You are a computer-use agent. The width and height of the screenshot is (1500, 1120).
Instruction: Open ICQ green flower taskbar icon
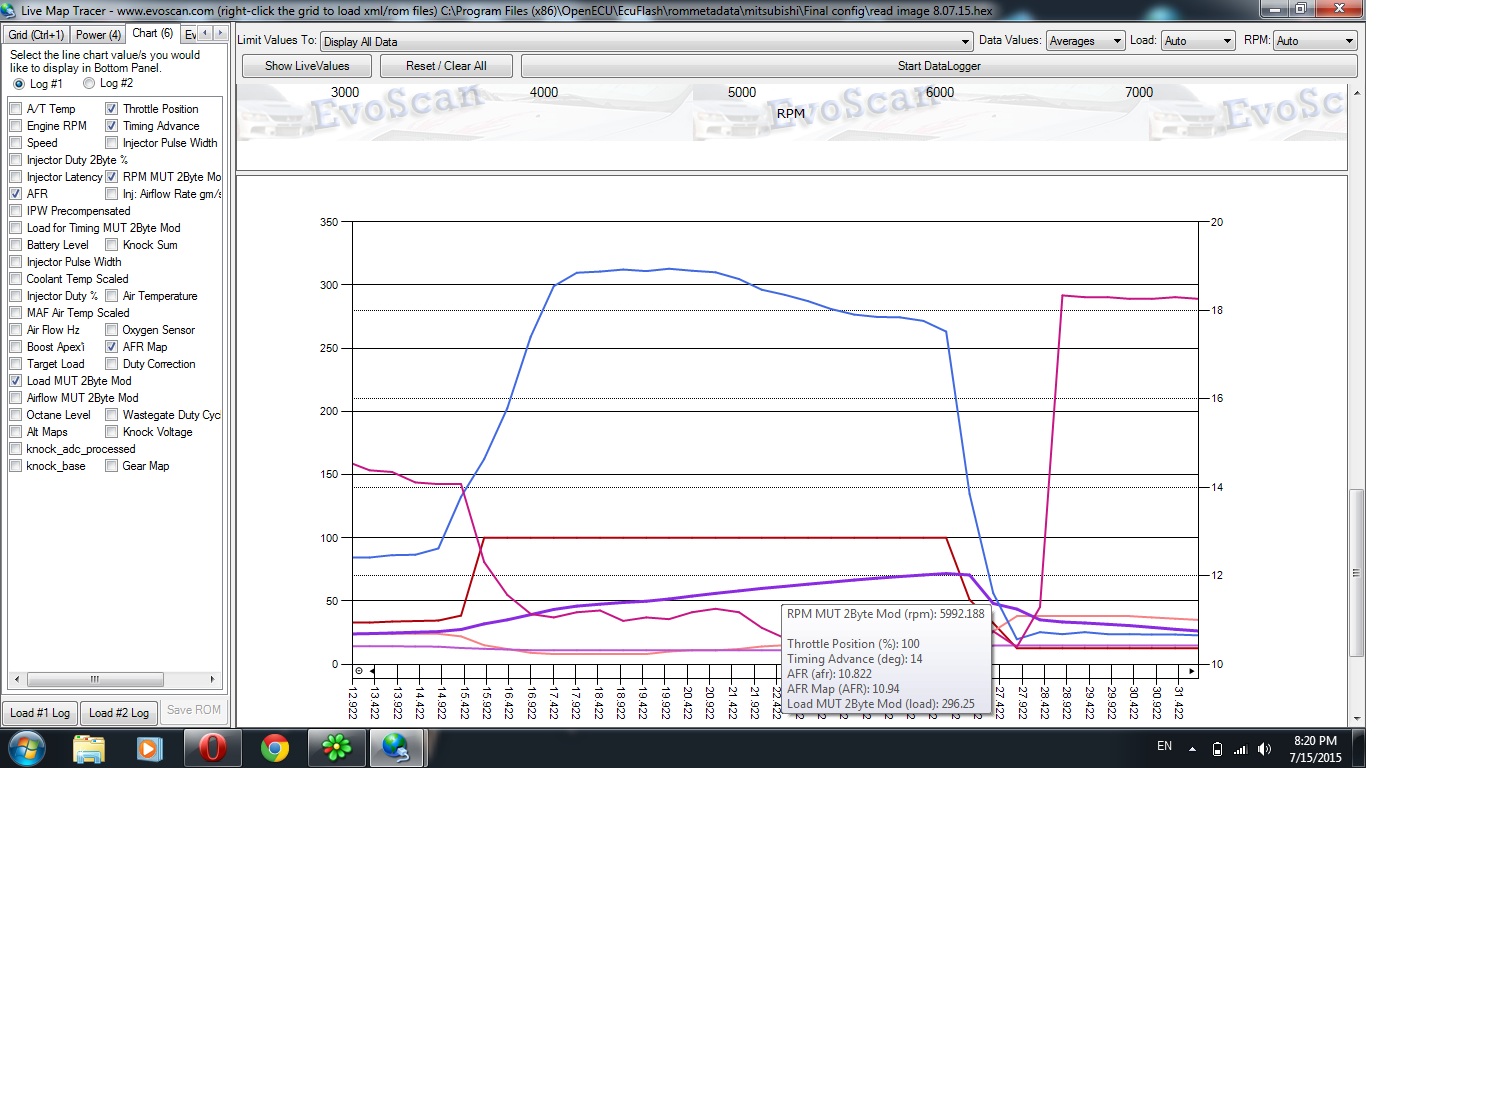pyautogui.click(x=337, y=748)
